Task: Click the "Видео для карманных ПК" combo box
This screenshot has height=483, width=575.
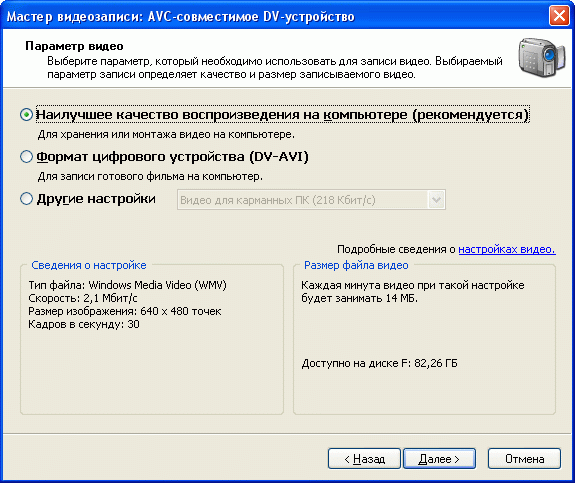Action: pos(311,200)
